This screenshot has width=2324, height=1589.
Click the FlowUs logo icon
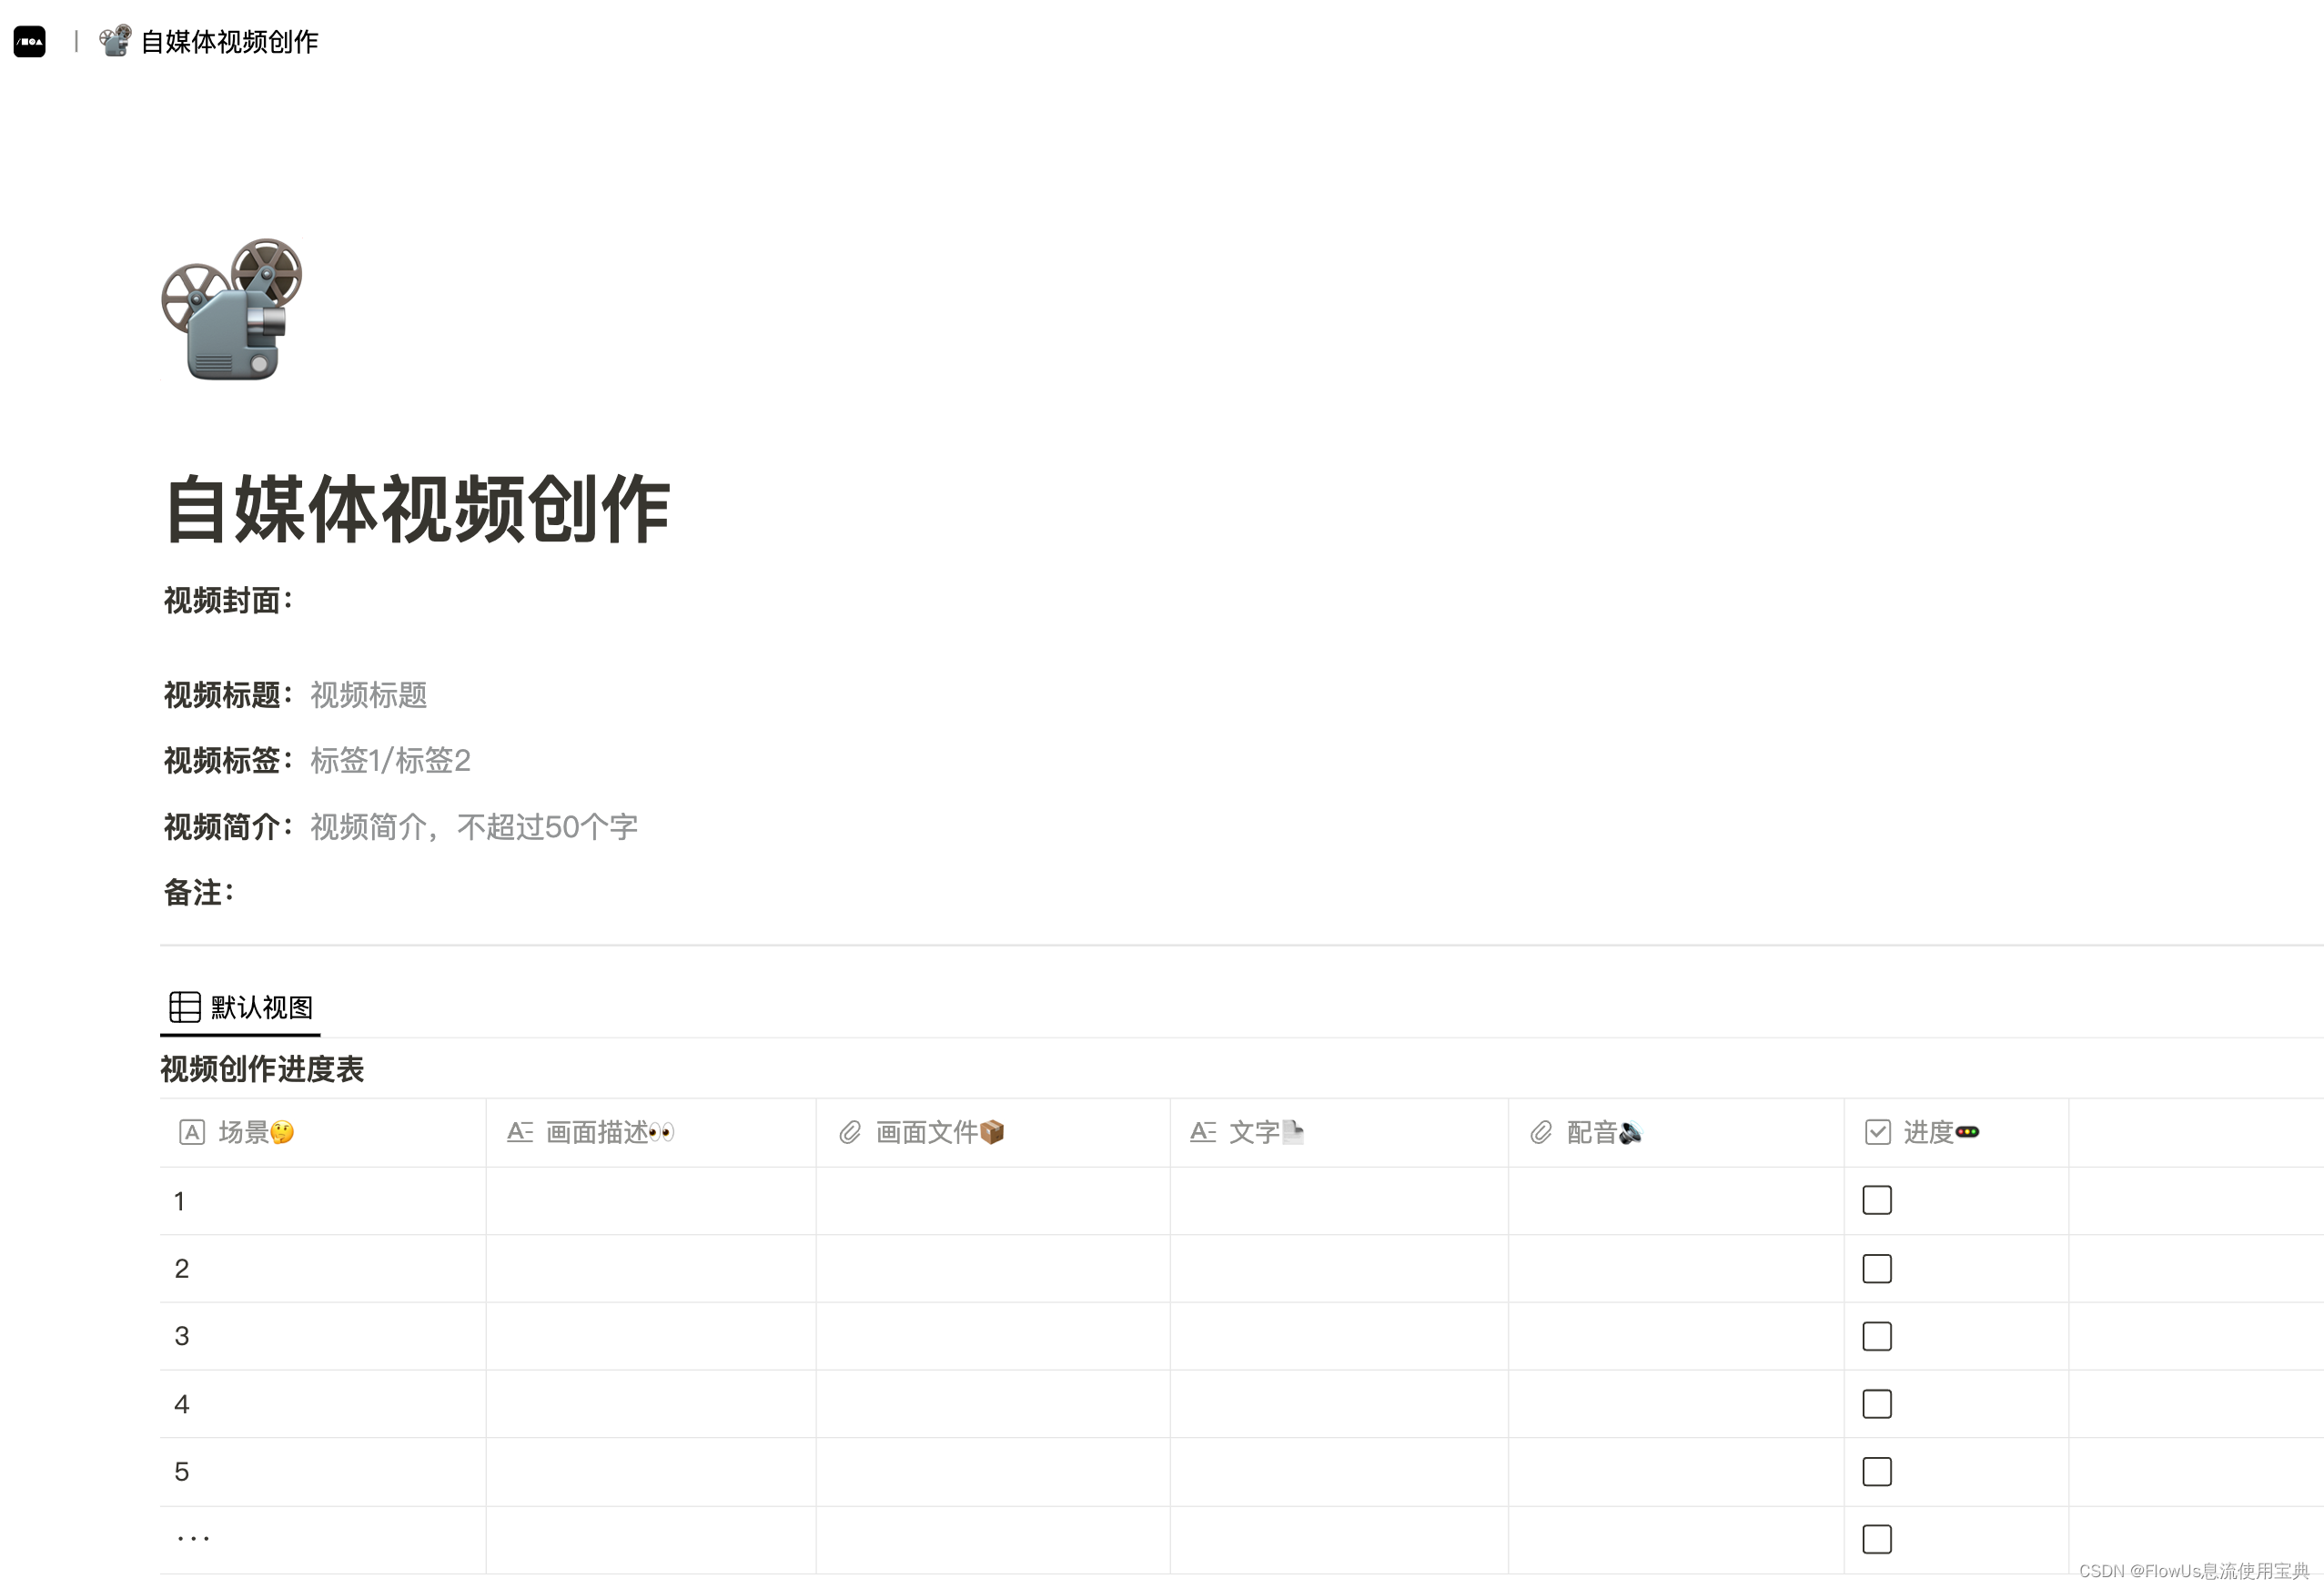coord(29,41)
